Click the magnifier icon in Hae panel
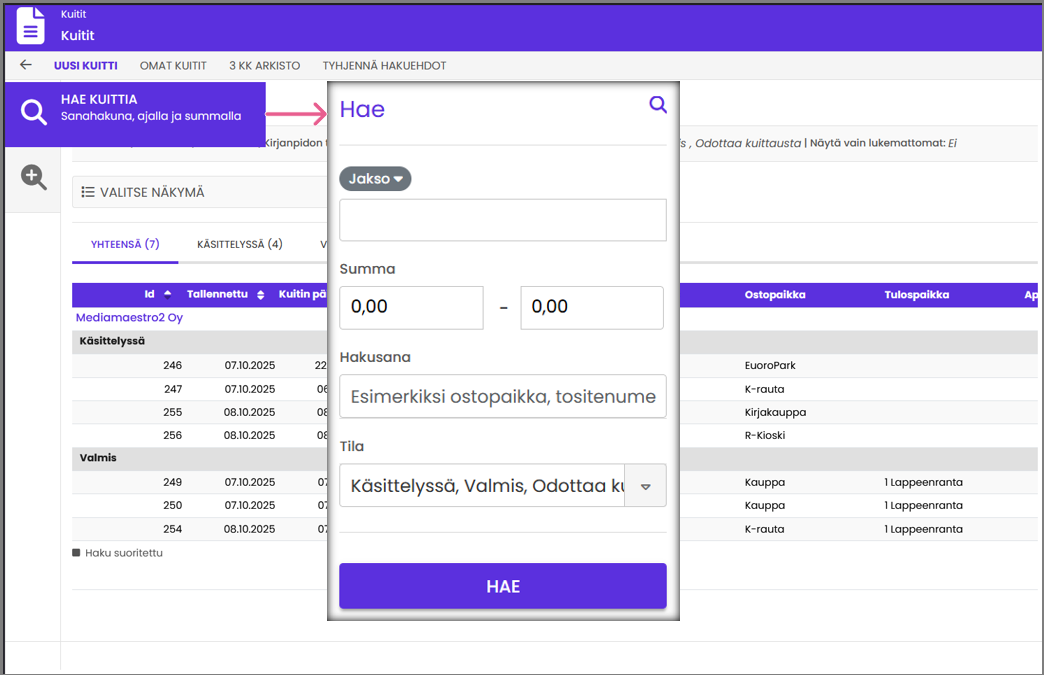The image size is (1044, 675). pyautogui.click(x=657, y=105)
